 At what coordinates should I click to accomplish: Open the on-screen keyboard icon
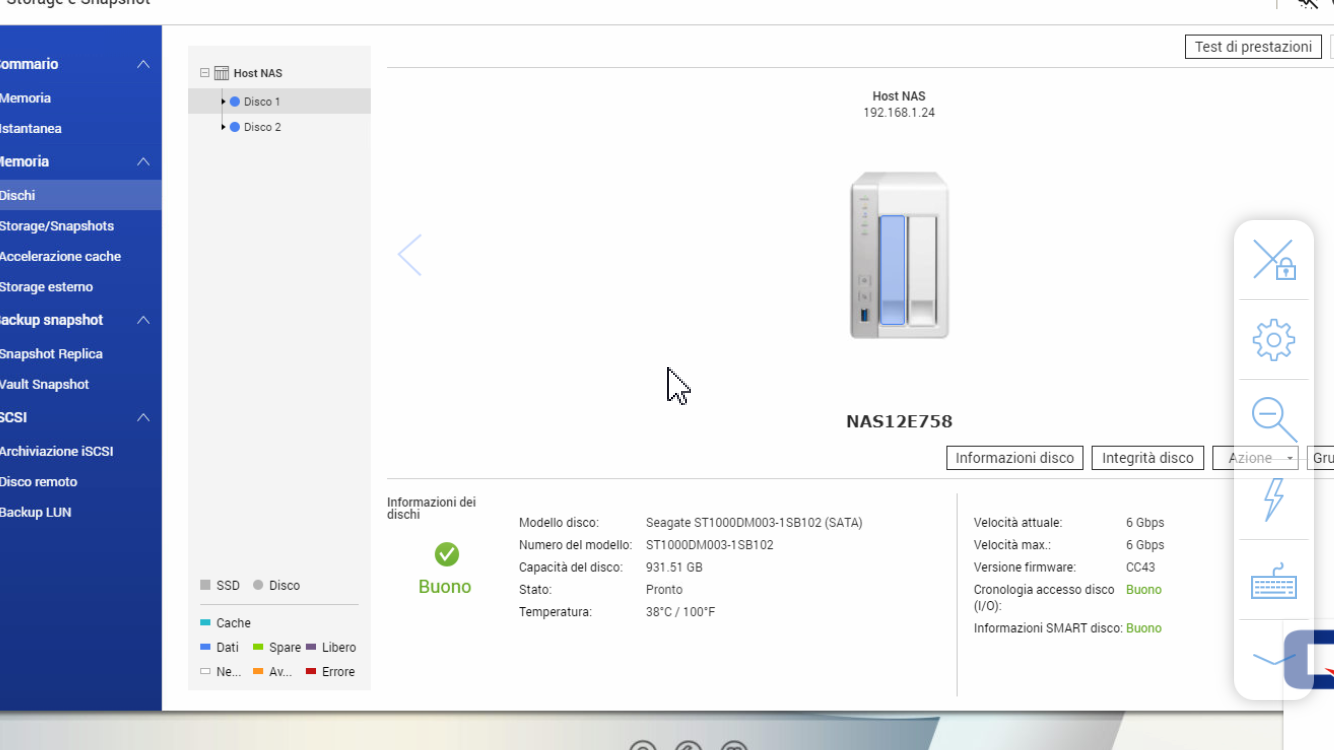[x=1273, y=581]
